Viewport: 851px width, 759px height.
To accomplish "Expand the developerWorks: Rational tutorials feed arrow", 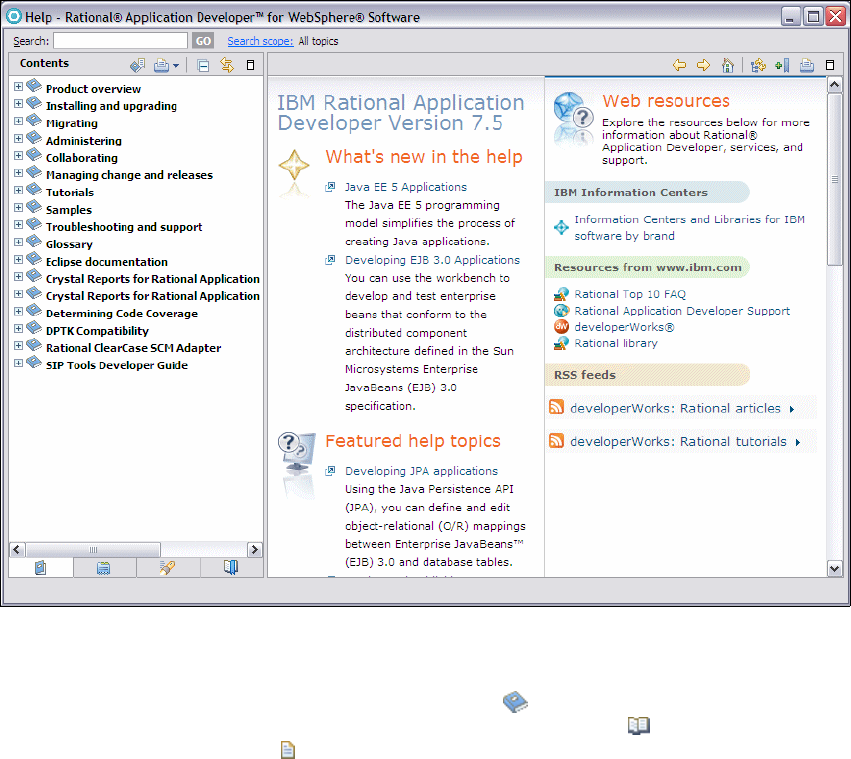I will pos(798,442).
